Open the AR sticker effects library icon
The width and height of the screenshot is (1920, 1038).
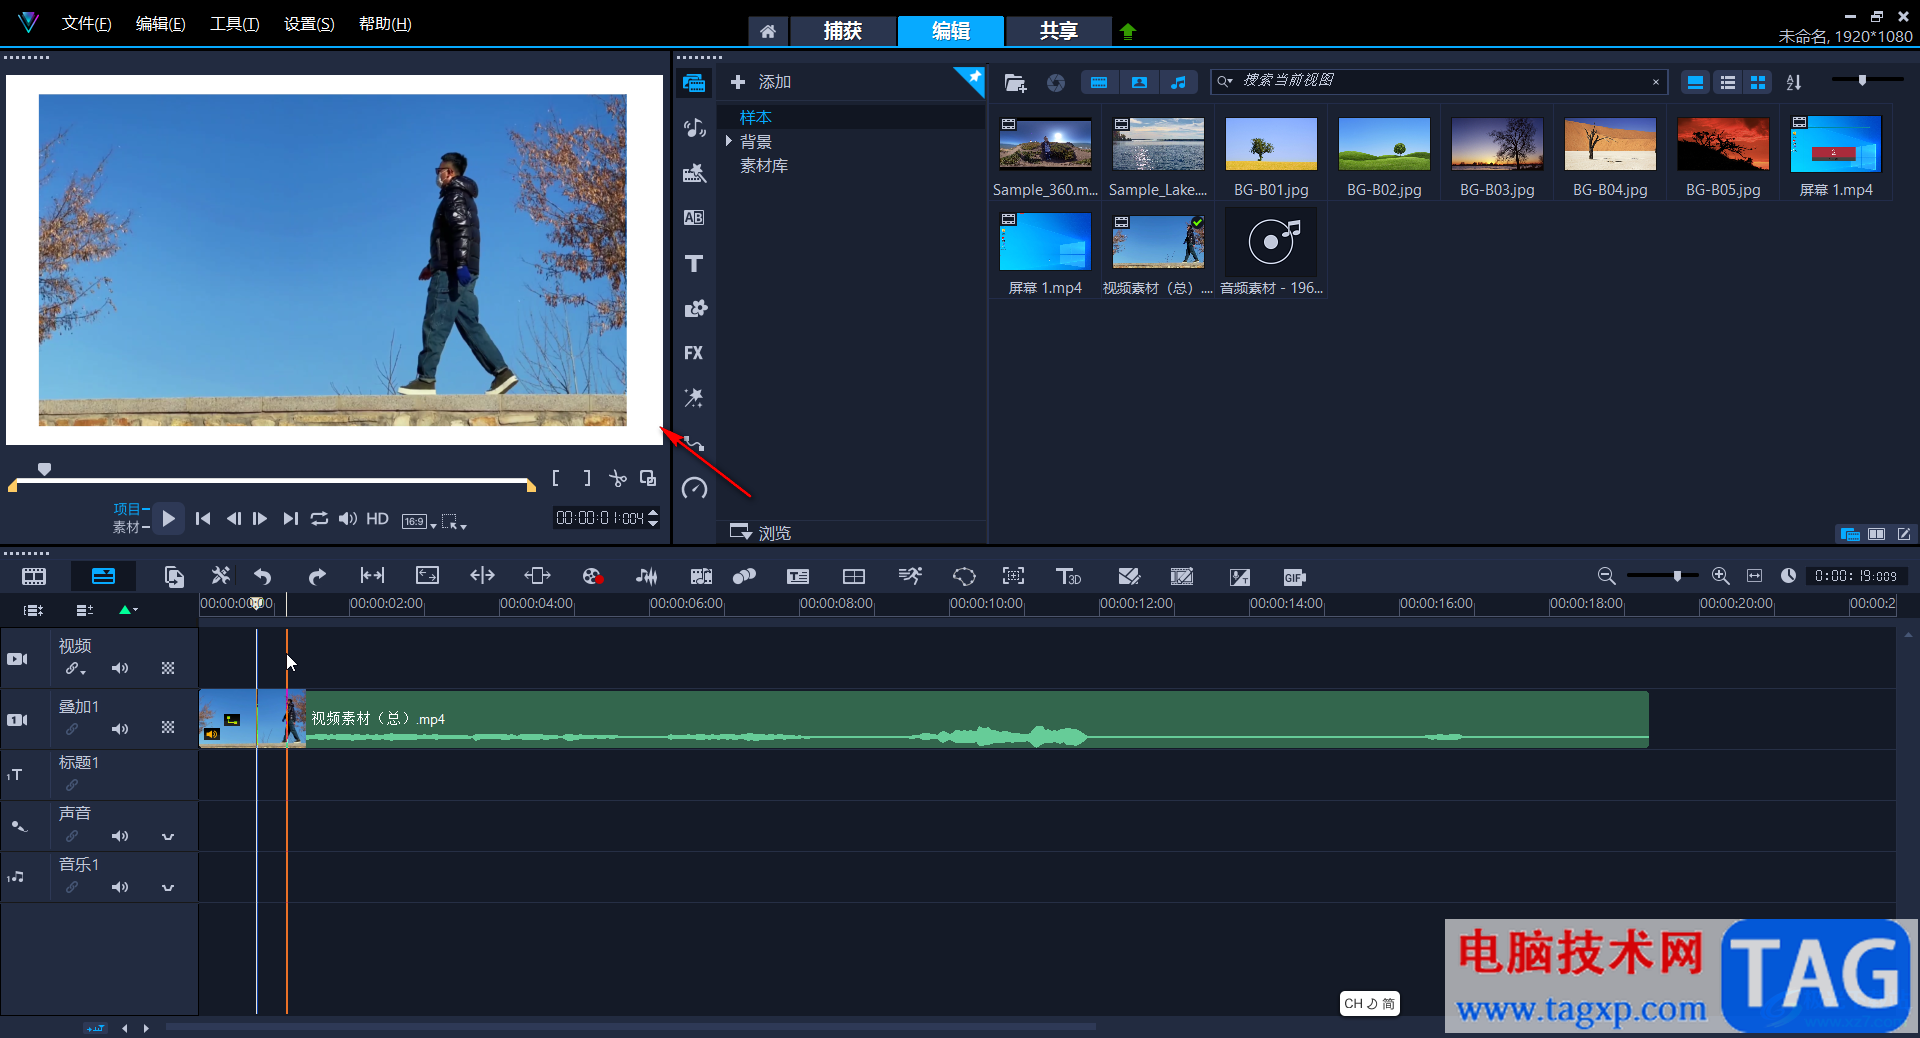pyautogui.click(x=694, y=398)
